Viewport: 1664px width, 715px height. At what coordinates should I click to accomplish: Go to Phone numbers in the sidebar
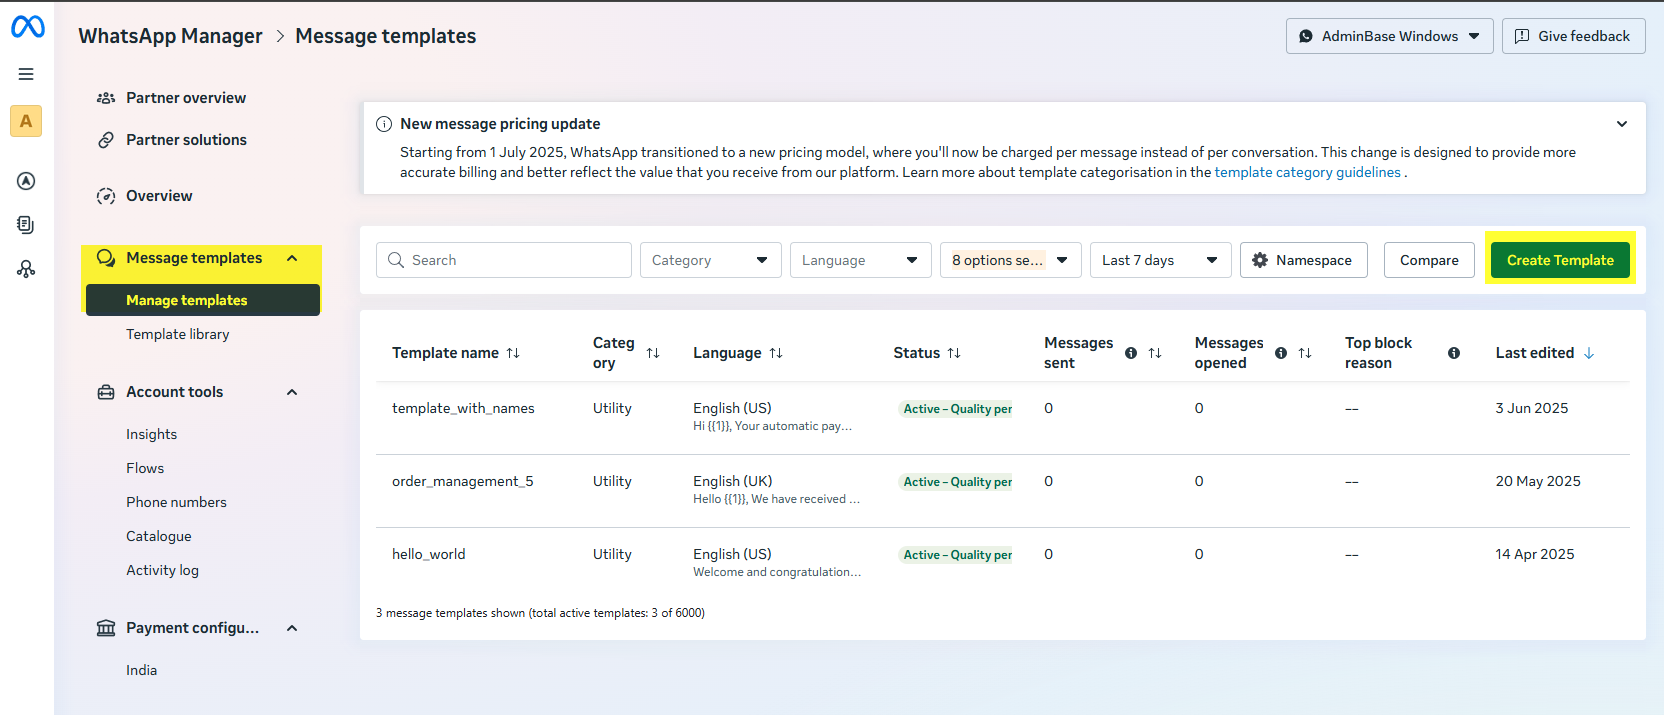click(x=176, y=502)
